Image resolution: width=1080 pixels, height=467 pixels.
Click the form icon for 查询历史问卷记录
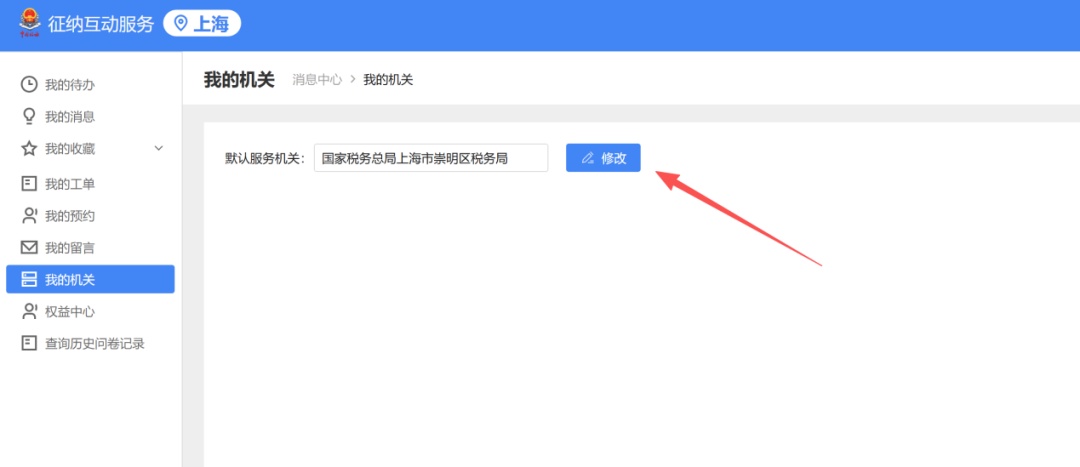[29, 343]
